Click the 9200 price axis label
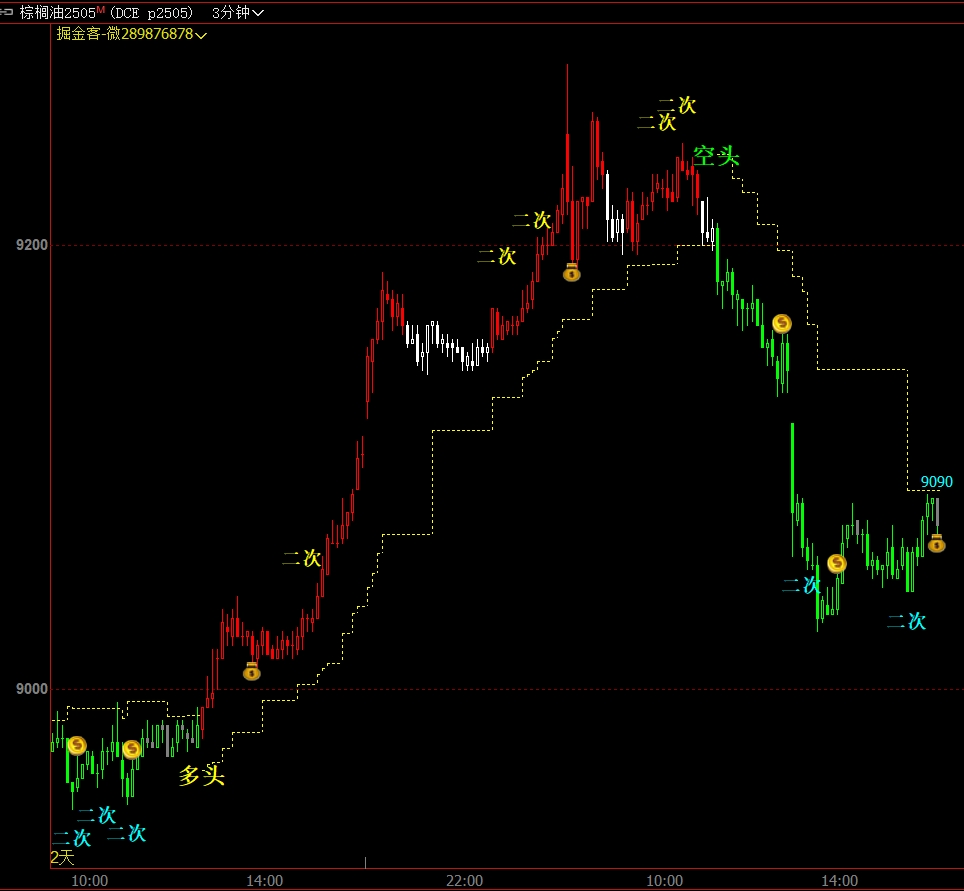The width and height of the screenshot is (964, 891). (x=31, y=245)
